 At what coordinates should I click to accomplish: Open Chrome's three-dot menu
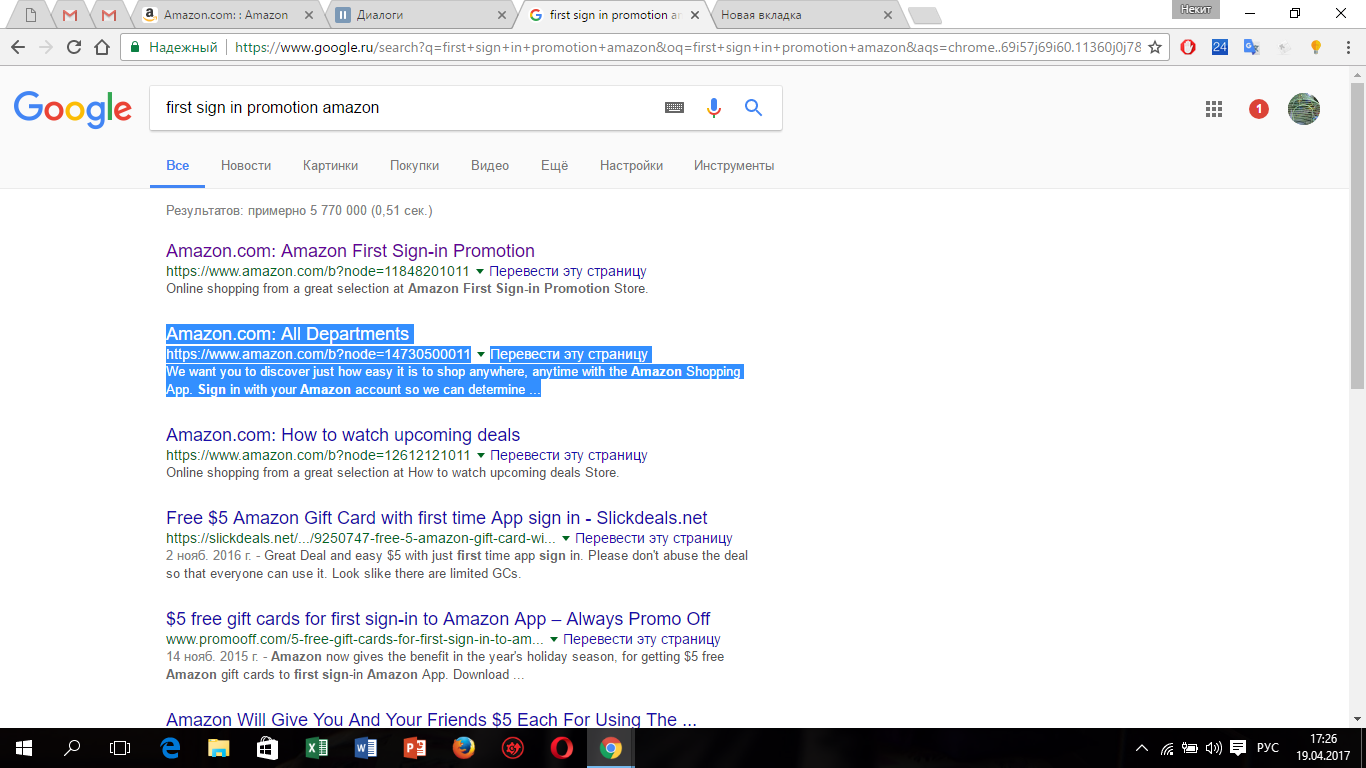tap(1347, 47)
